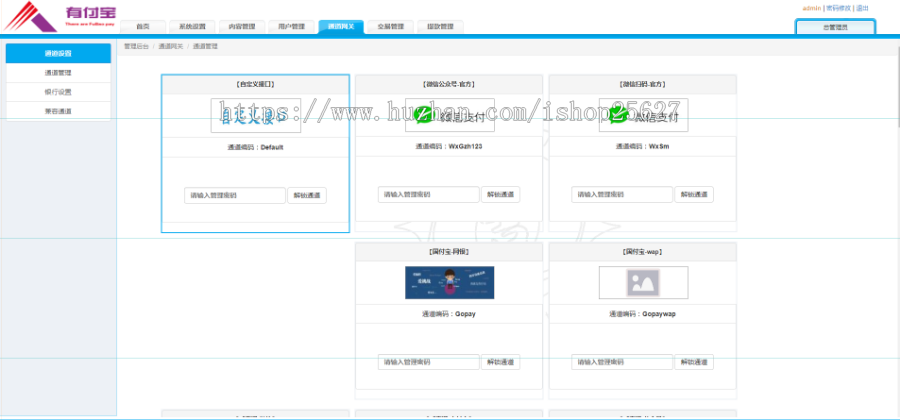The width and height of the screenshot is (900, 420).
Task: Click the 有付宝 logo
Action: [59, 16]
